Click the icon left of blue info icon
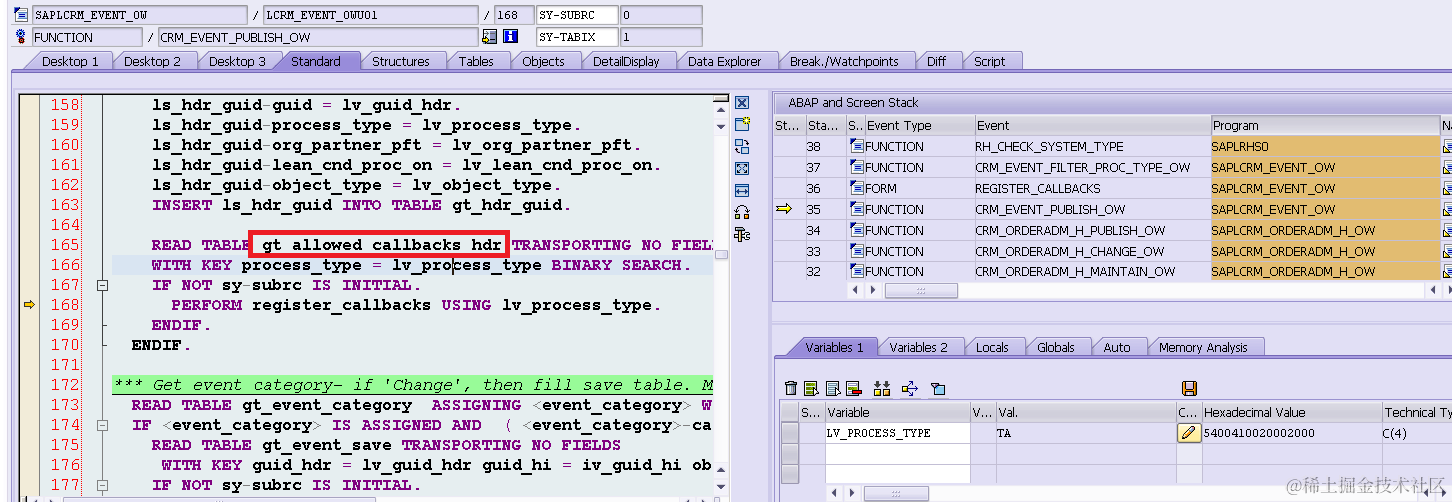The width and height of the screenshot is (1452, 502). 489,37
